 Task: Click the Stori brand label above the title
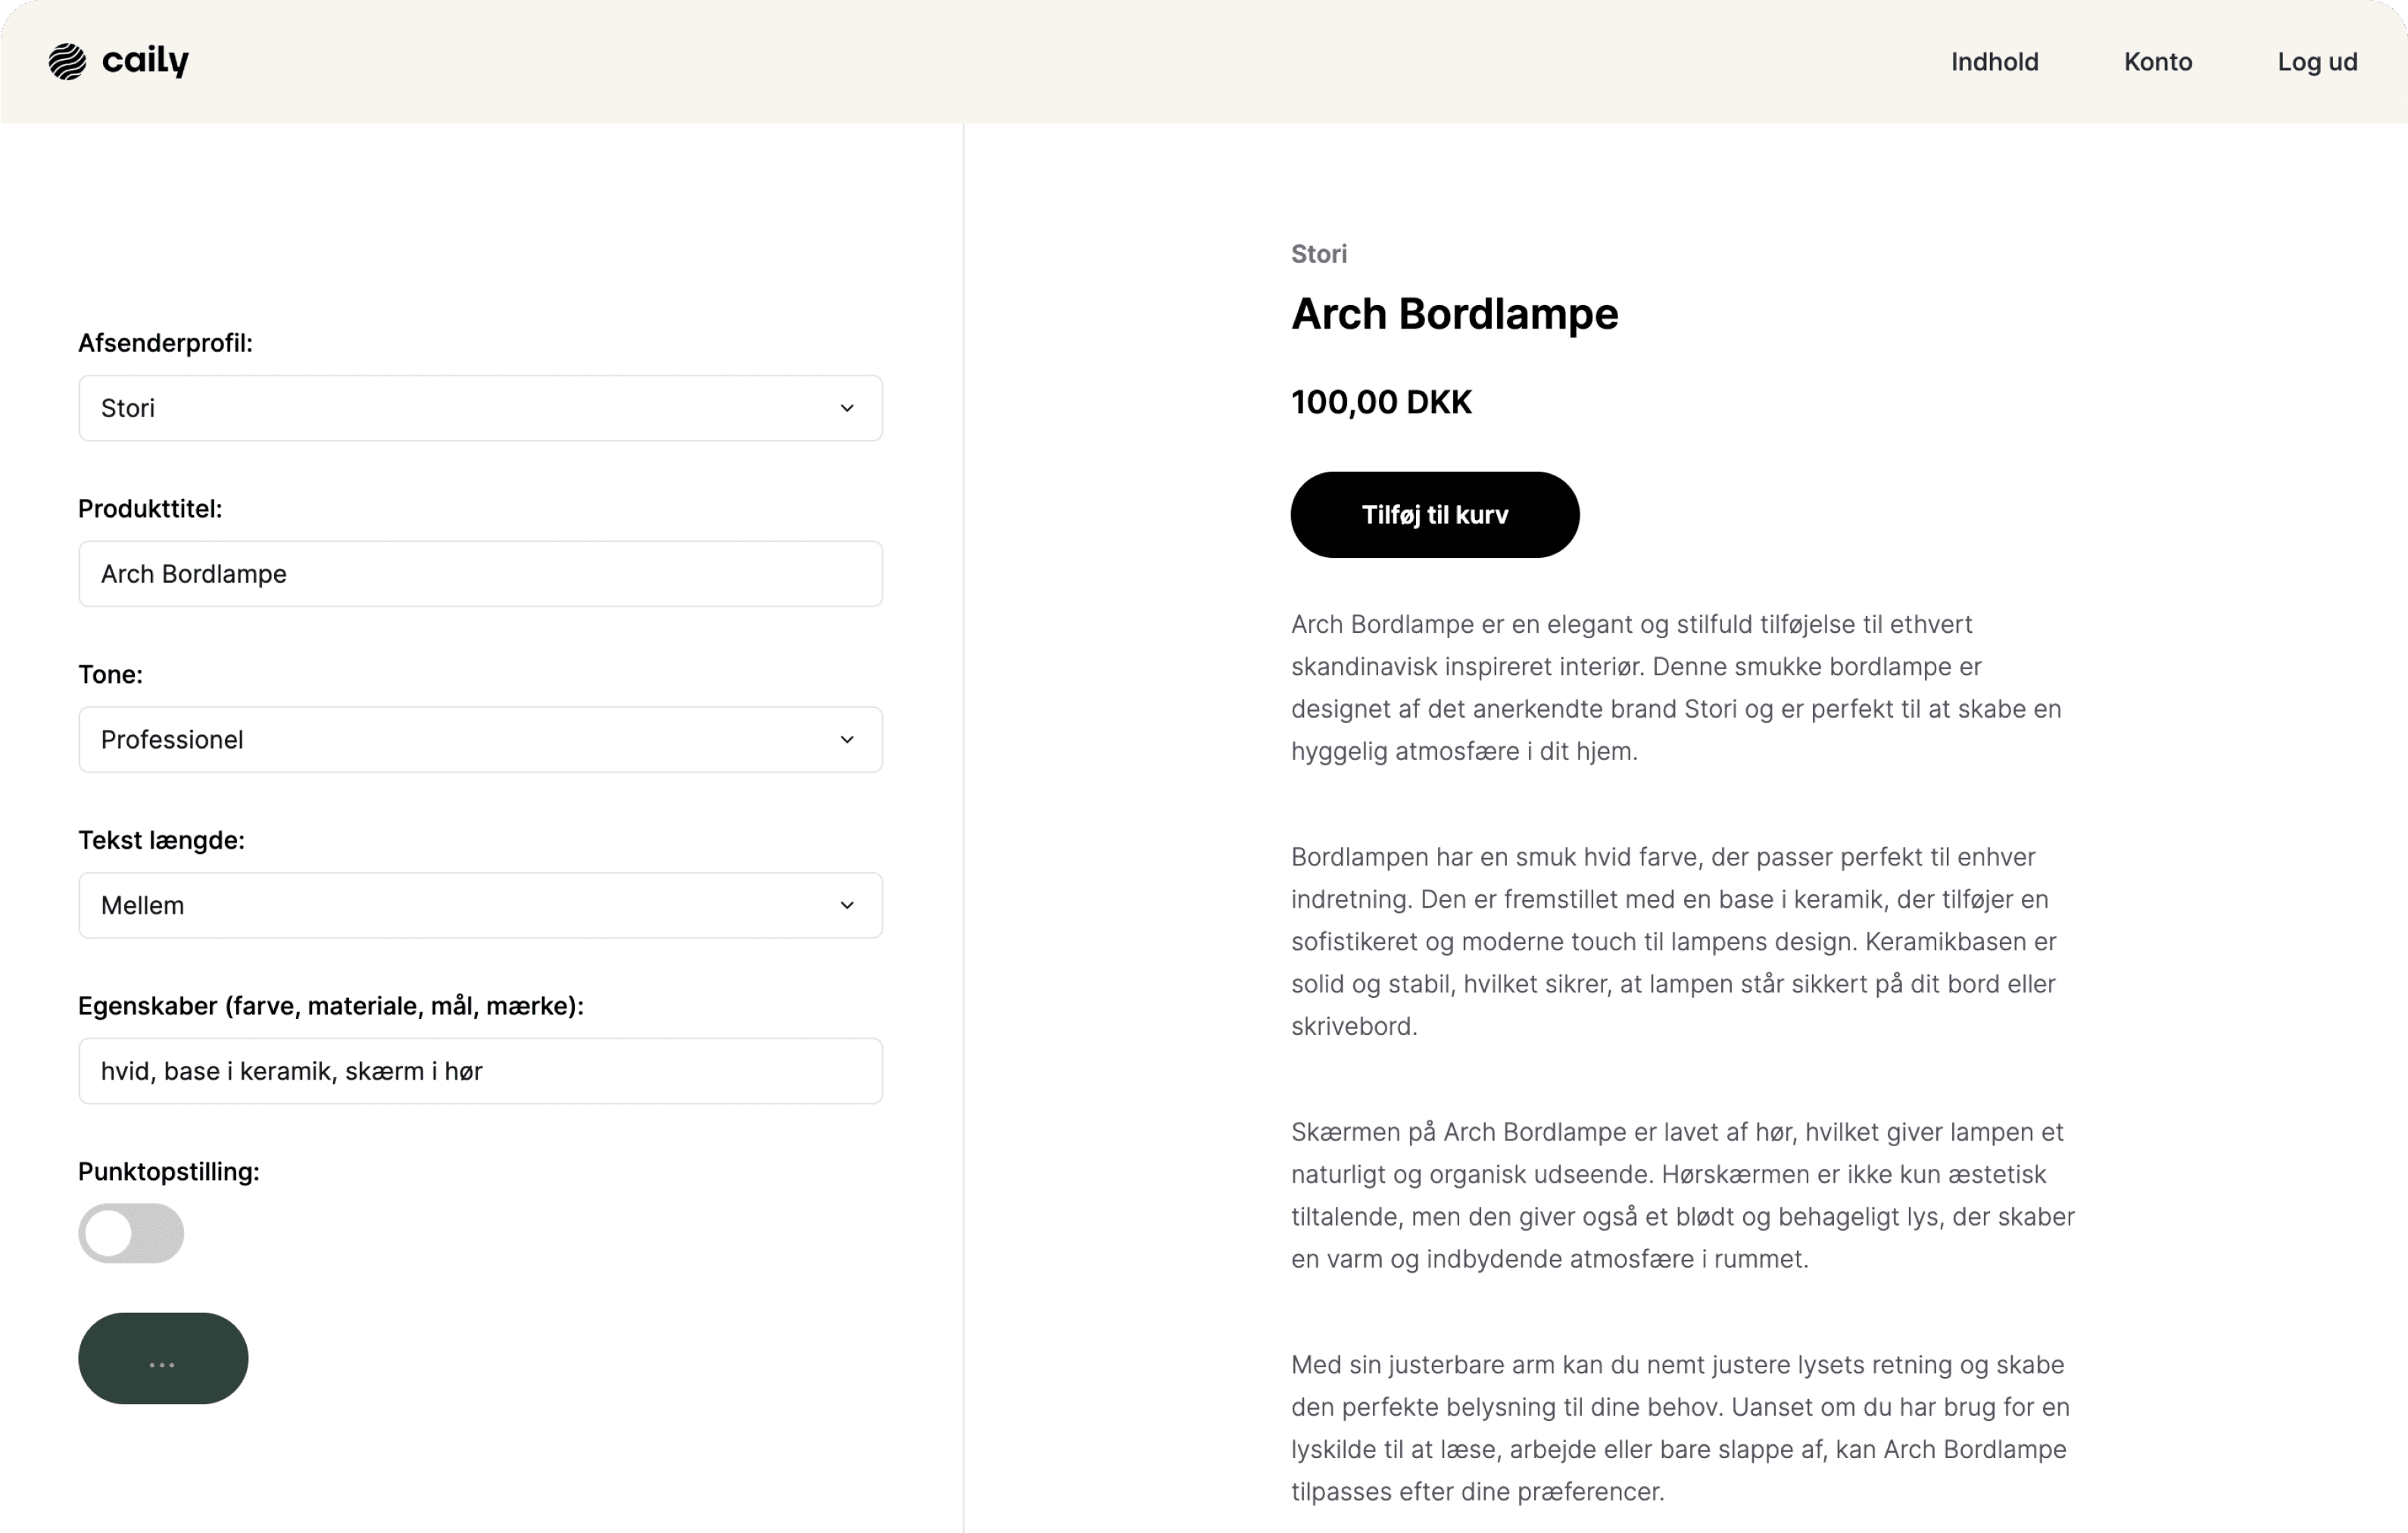coord(1318,254)
